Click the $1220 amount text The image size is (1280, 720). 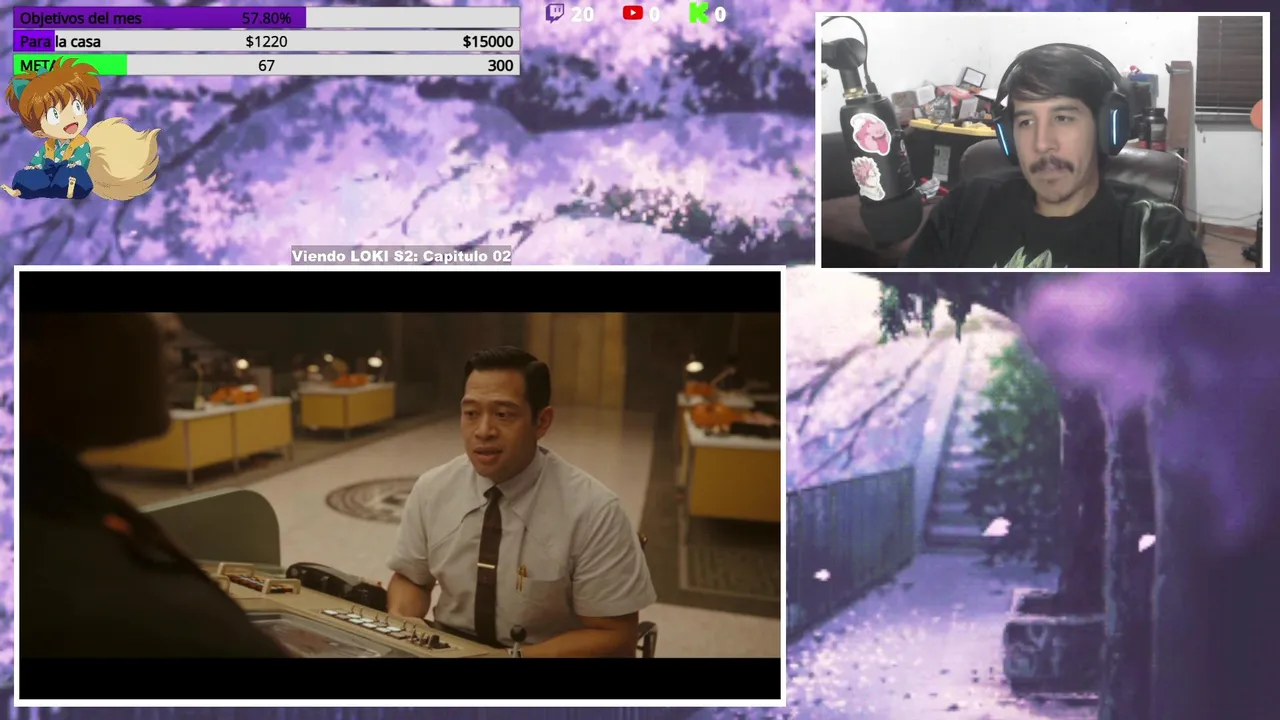coord(266,41)
